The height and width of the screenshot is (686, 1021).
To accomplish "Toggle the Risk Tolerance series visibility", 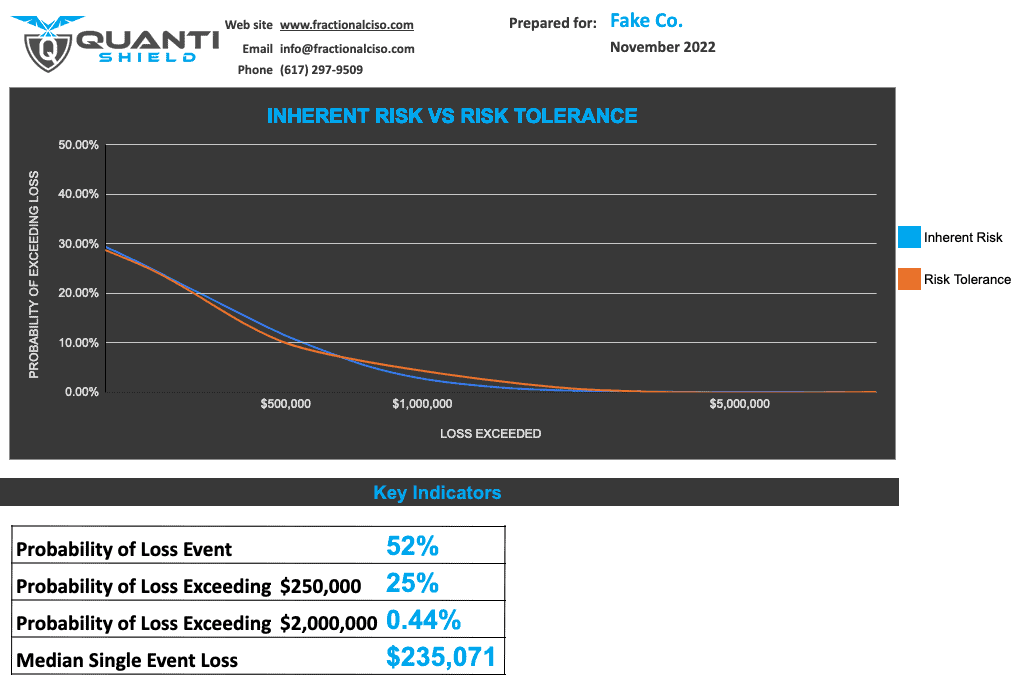I will (x=967, y=279).
